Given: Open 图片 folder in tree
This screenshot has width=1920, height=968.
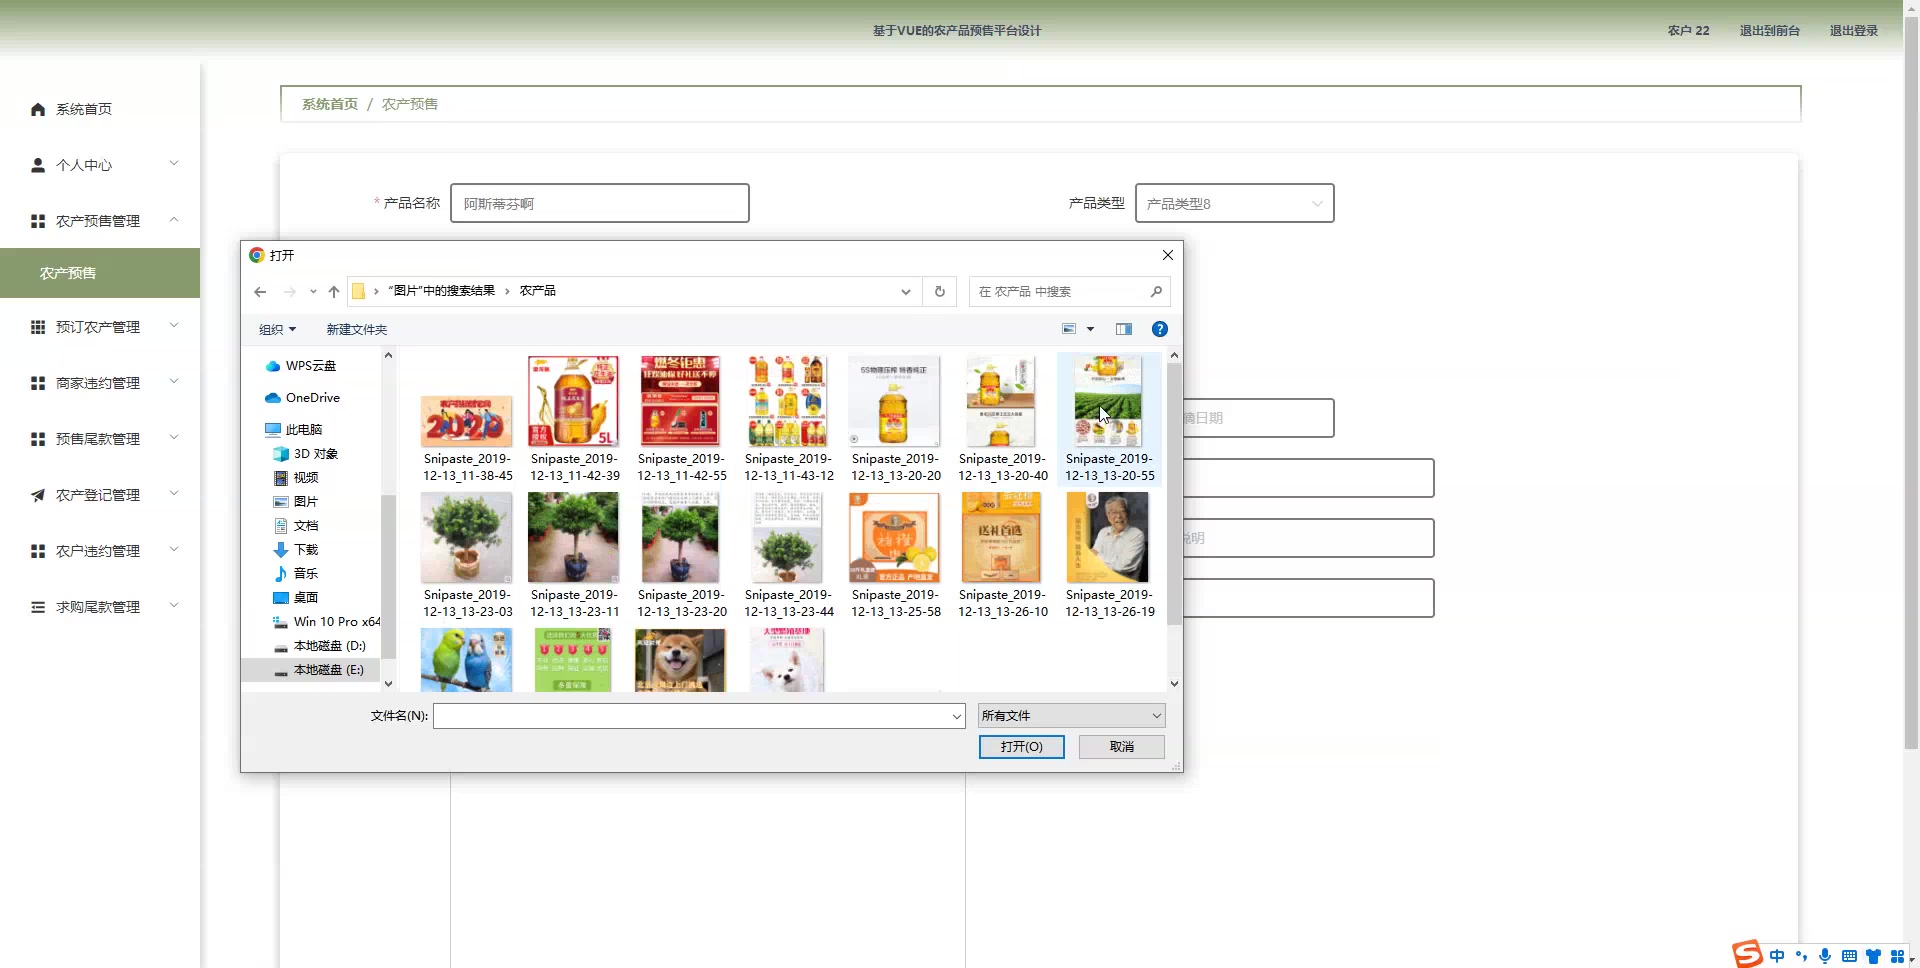Looking at the screenshot, I should [x=296, y=502].
